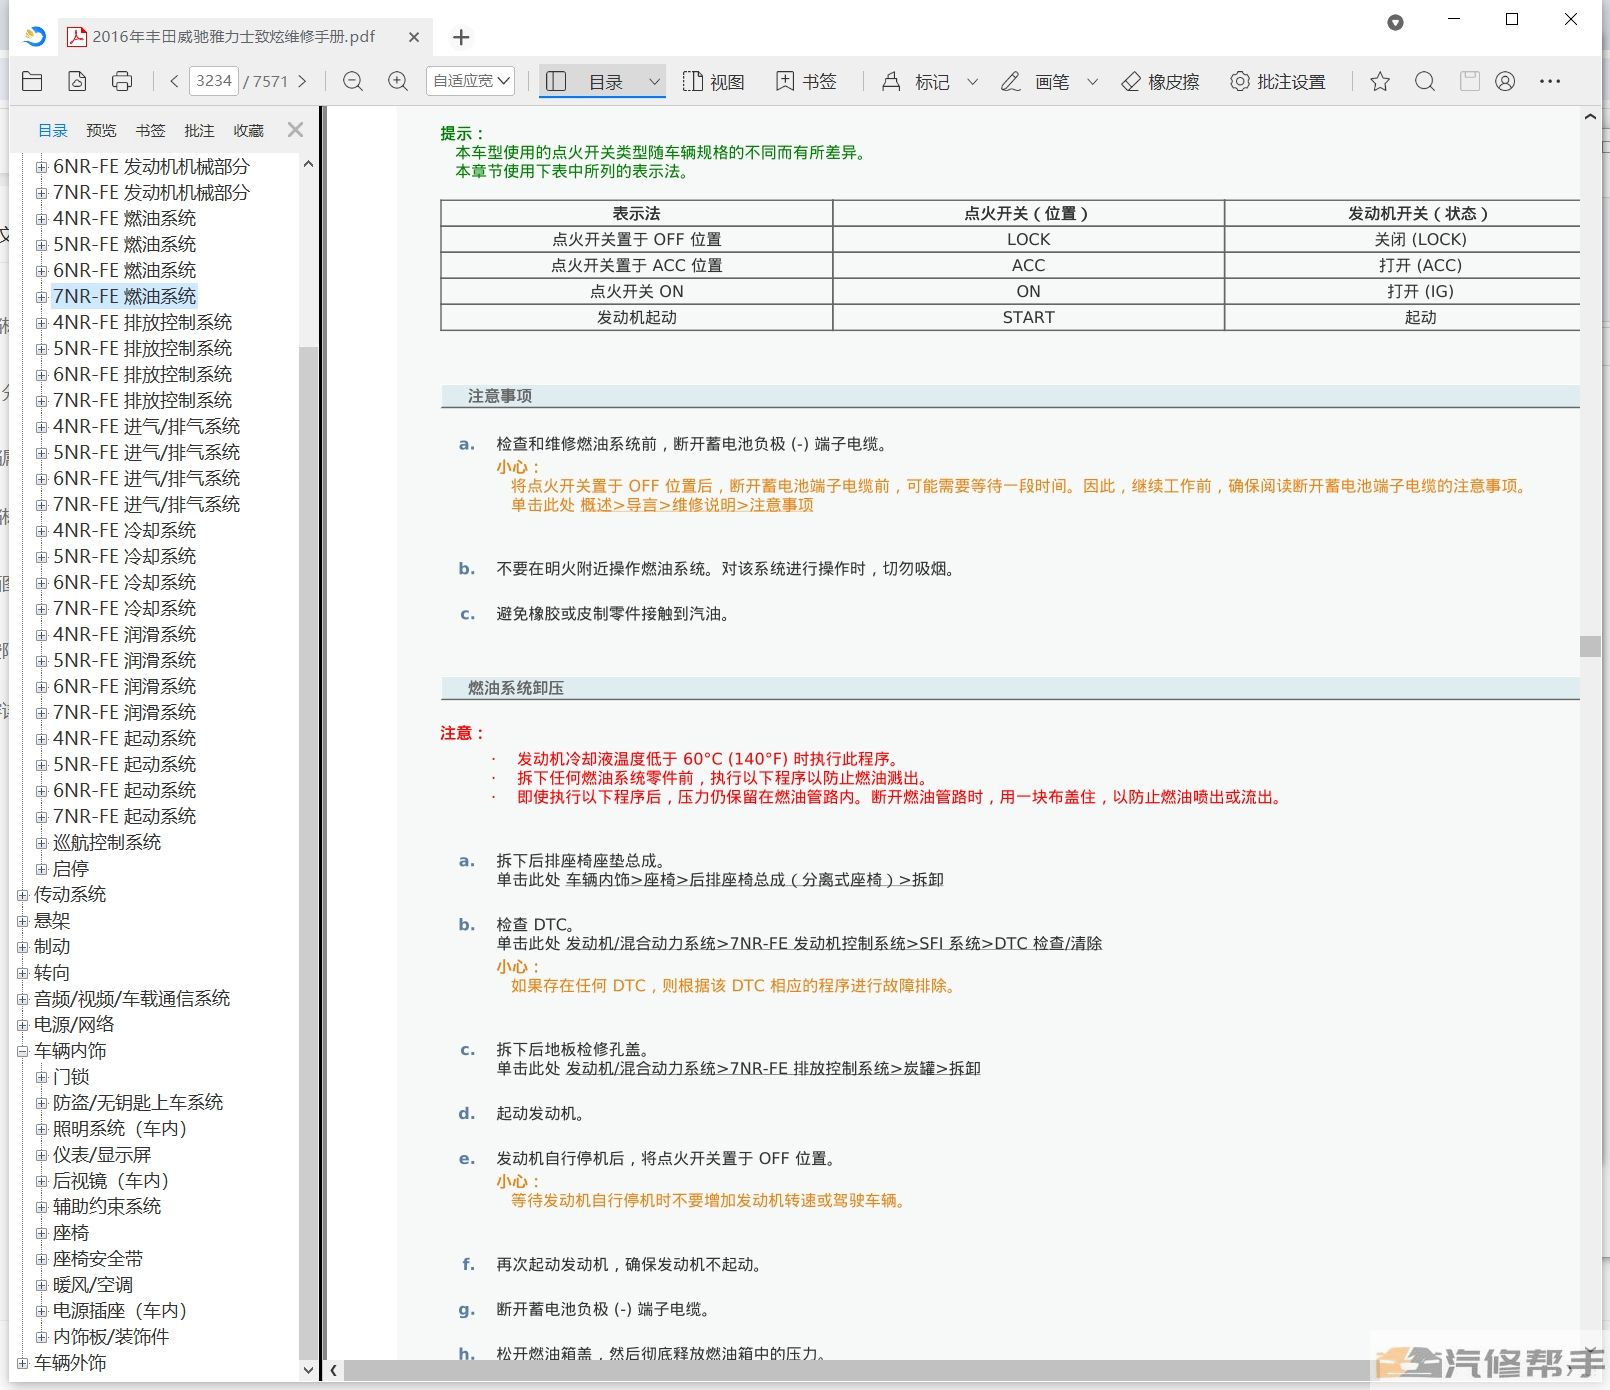Go to next page arrow

[302, 81]
